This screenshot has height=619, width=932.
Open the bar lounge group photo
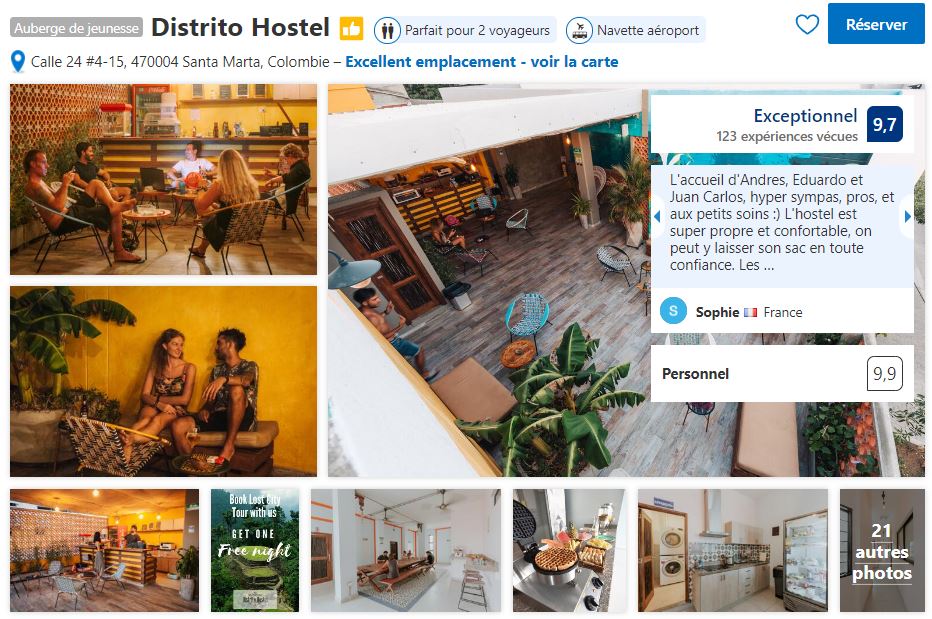[x=163, y=179]
